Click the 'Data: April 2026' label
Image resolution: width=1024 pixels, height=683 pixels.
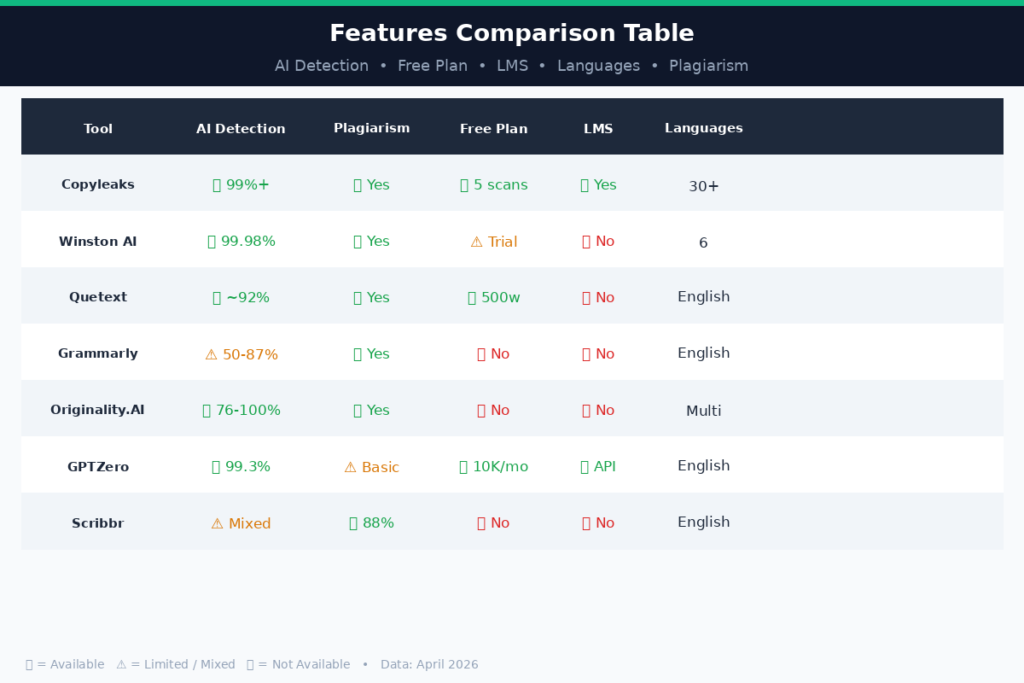click(429, 664)
